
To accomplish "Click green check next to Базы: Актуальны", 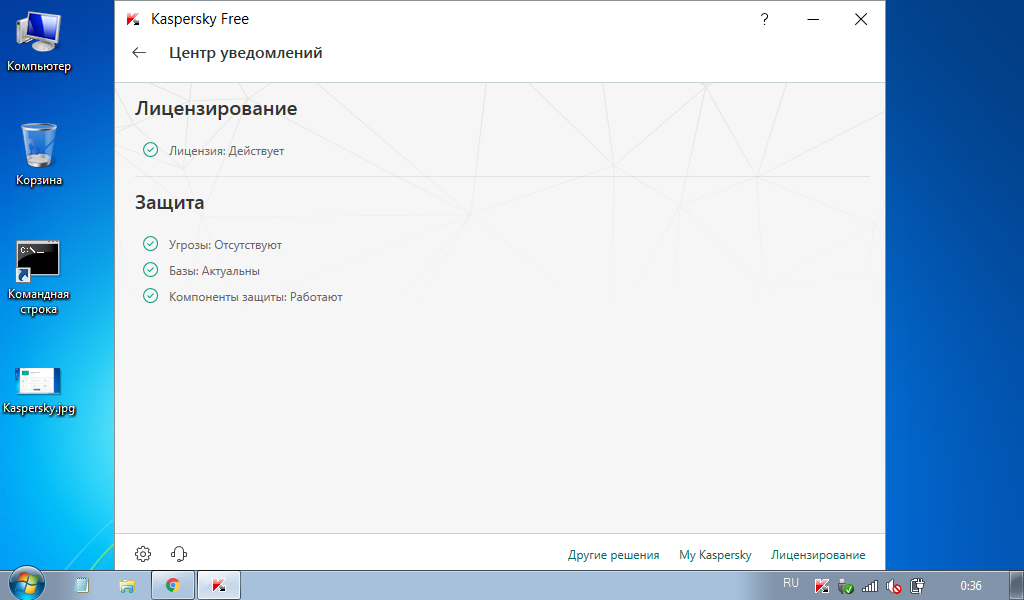I will coord(150,270).
